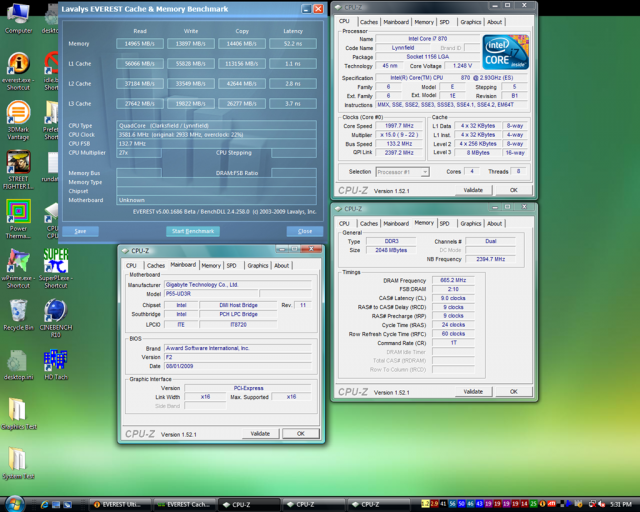Viewport: 640px width, 512px height.
Task: Switch to EVEREST Ultimate taskbar button
Action: click(x=120, y=505)
